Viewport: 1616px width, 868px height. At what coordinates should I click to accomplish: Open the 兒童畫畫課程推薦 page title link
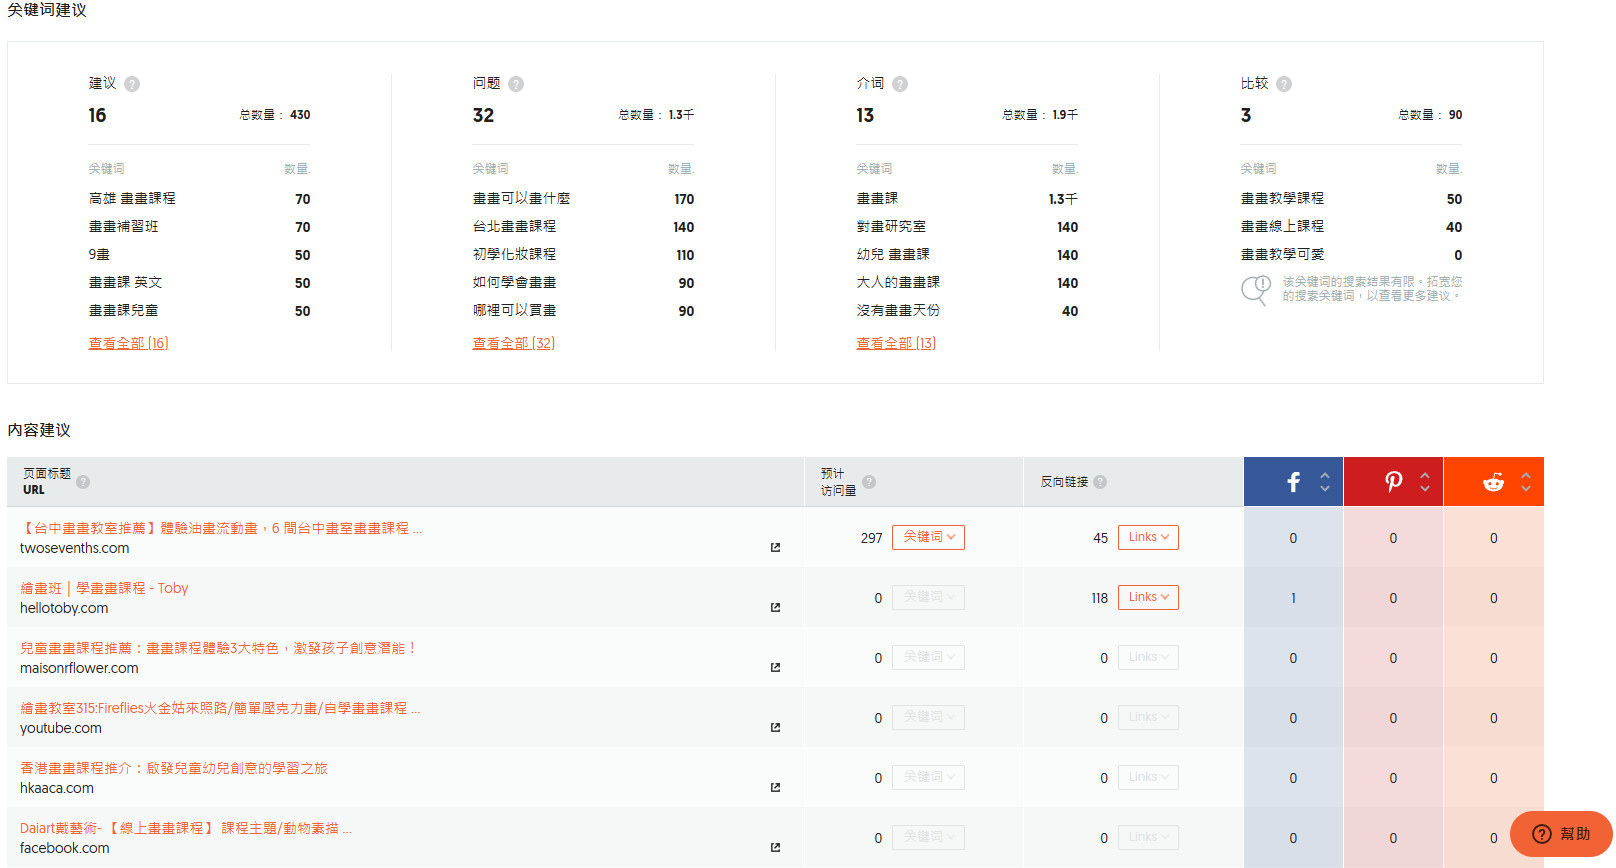click(x=218, y=648)
